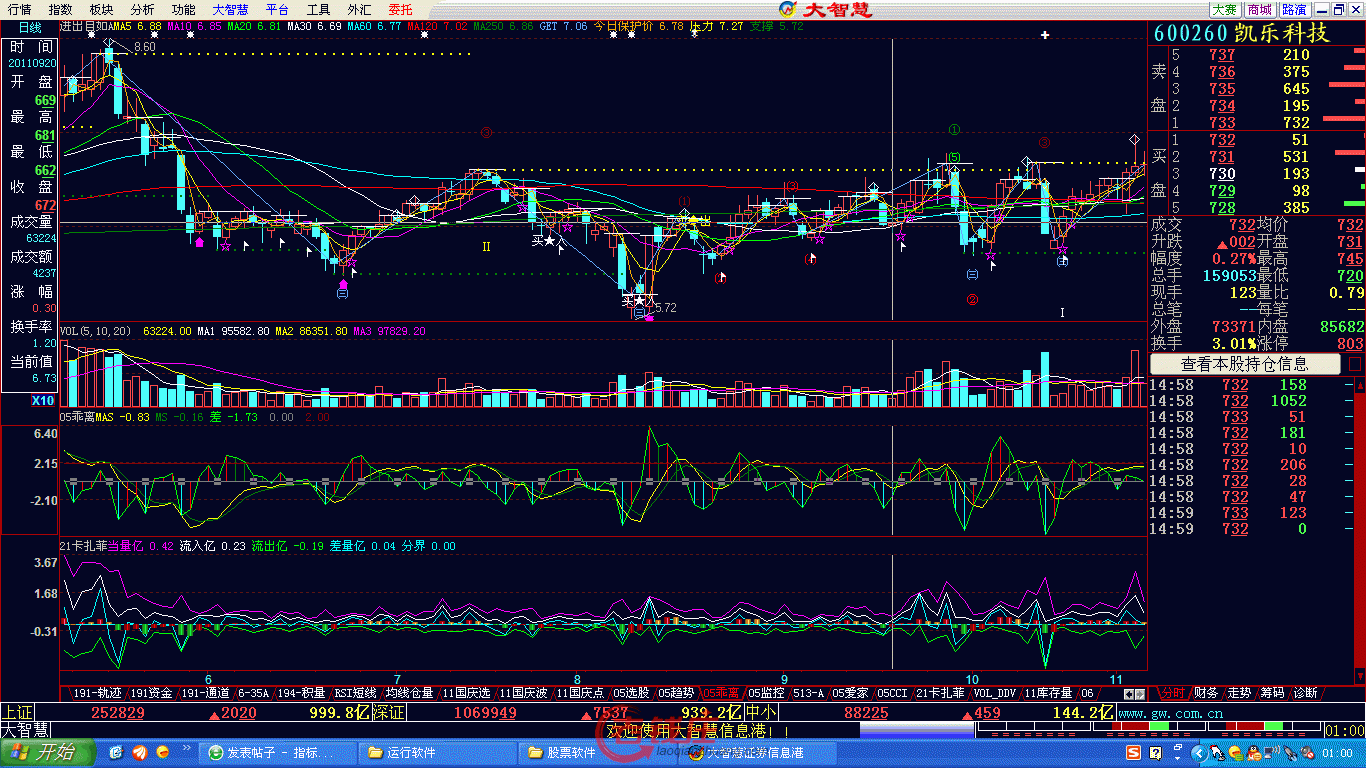Viewport: 1366px width, 768px height.
Task: Click the 日线 period label
Action: (30, 27)
